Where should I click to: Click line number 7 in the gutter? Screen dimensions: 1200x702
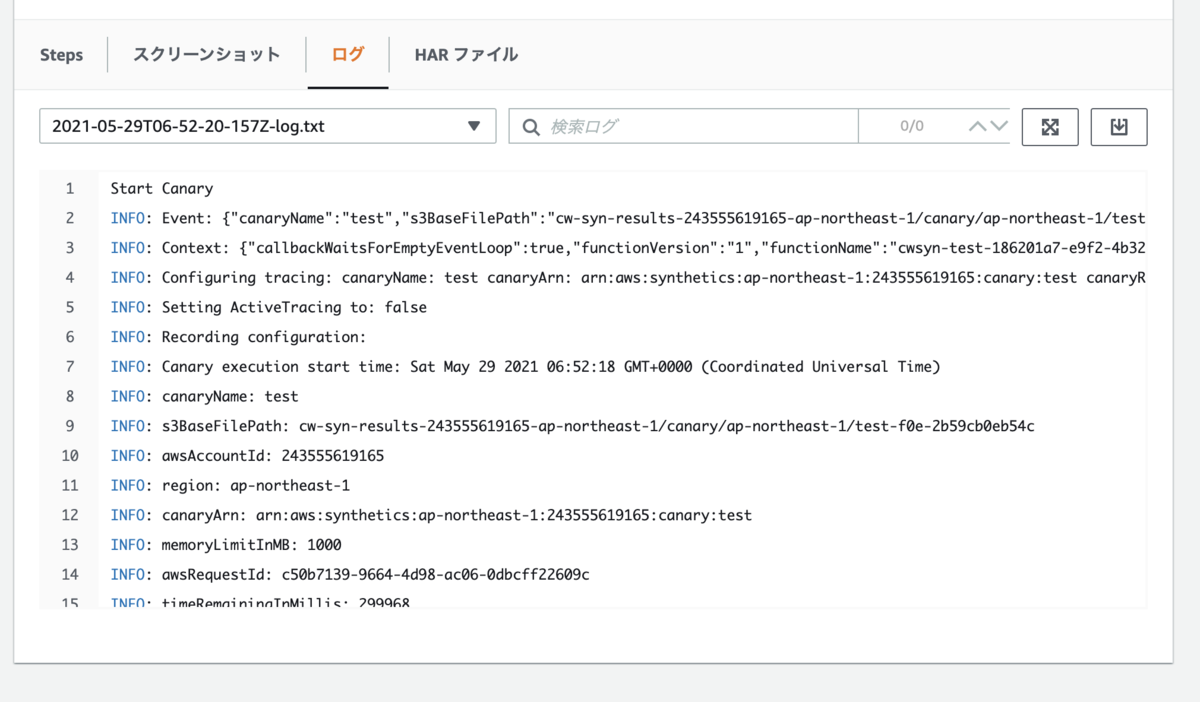click(x=70, y=366)
